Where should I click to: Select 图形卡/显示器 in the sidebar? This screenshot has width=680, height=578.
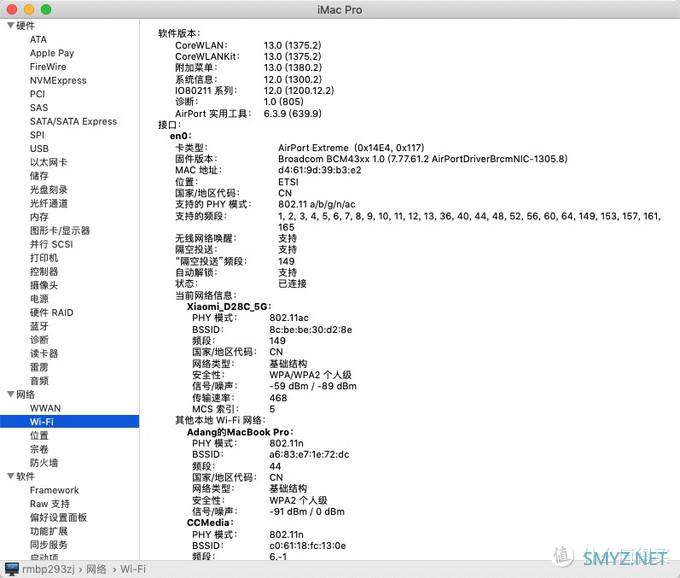(60, 230)
